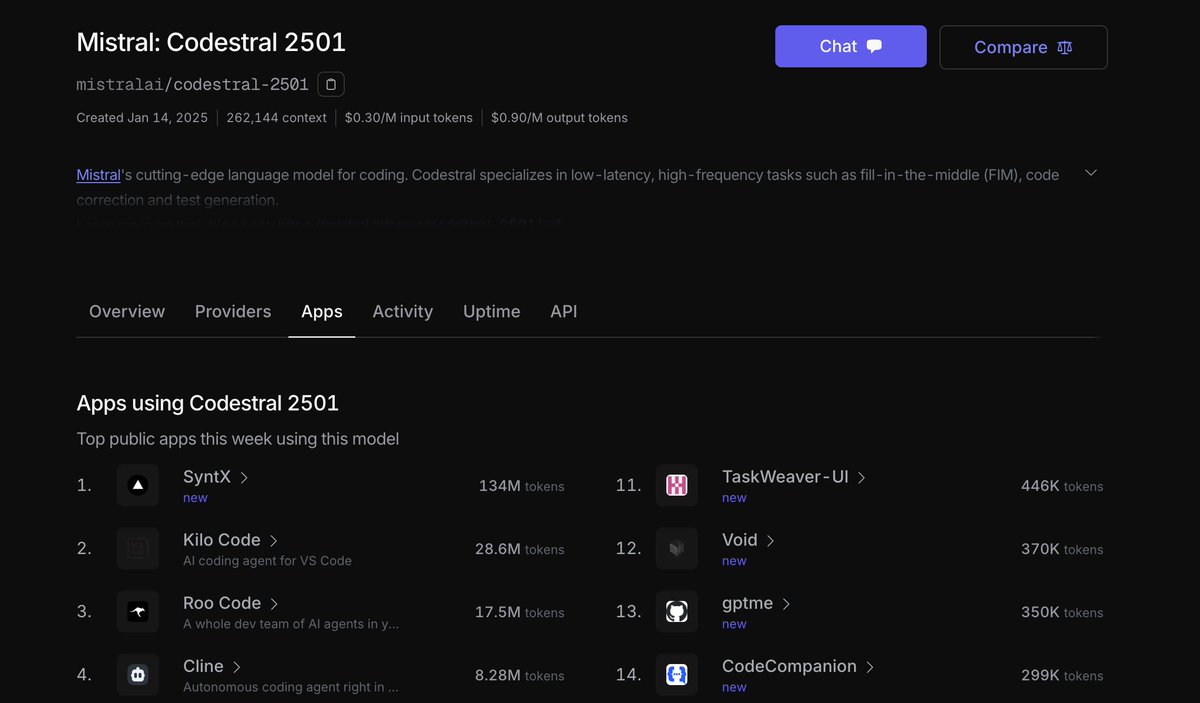
Task: Click the scales icon in Compare button
Action: click(1064, 47)
